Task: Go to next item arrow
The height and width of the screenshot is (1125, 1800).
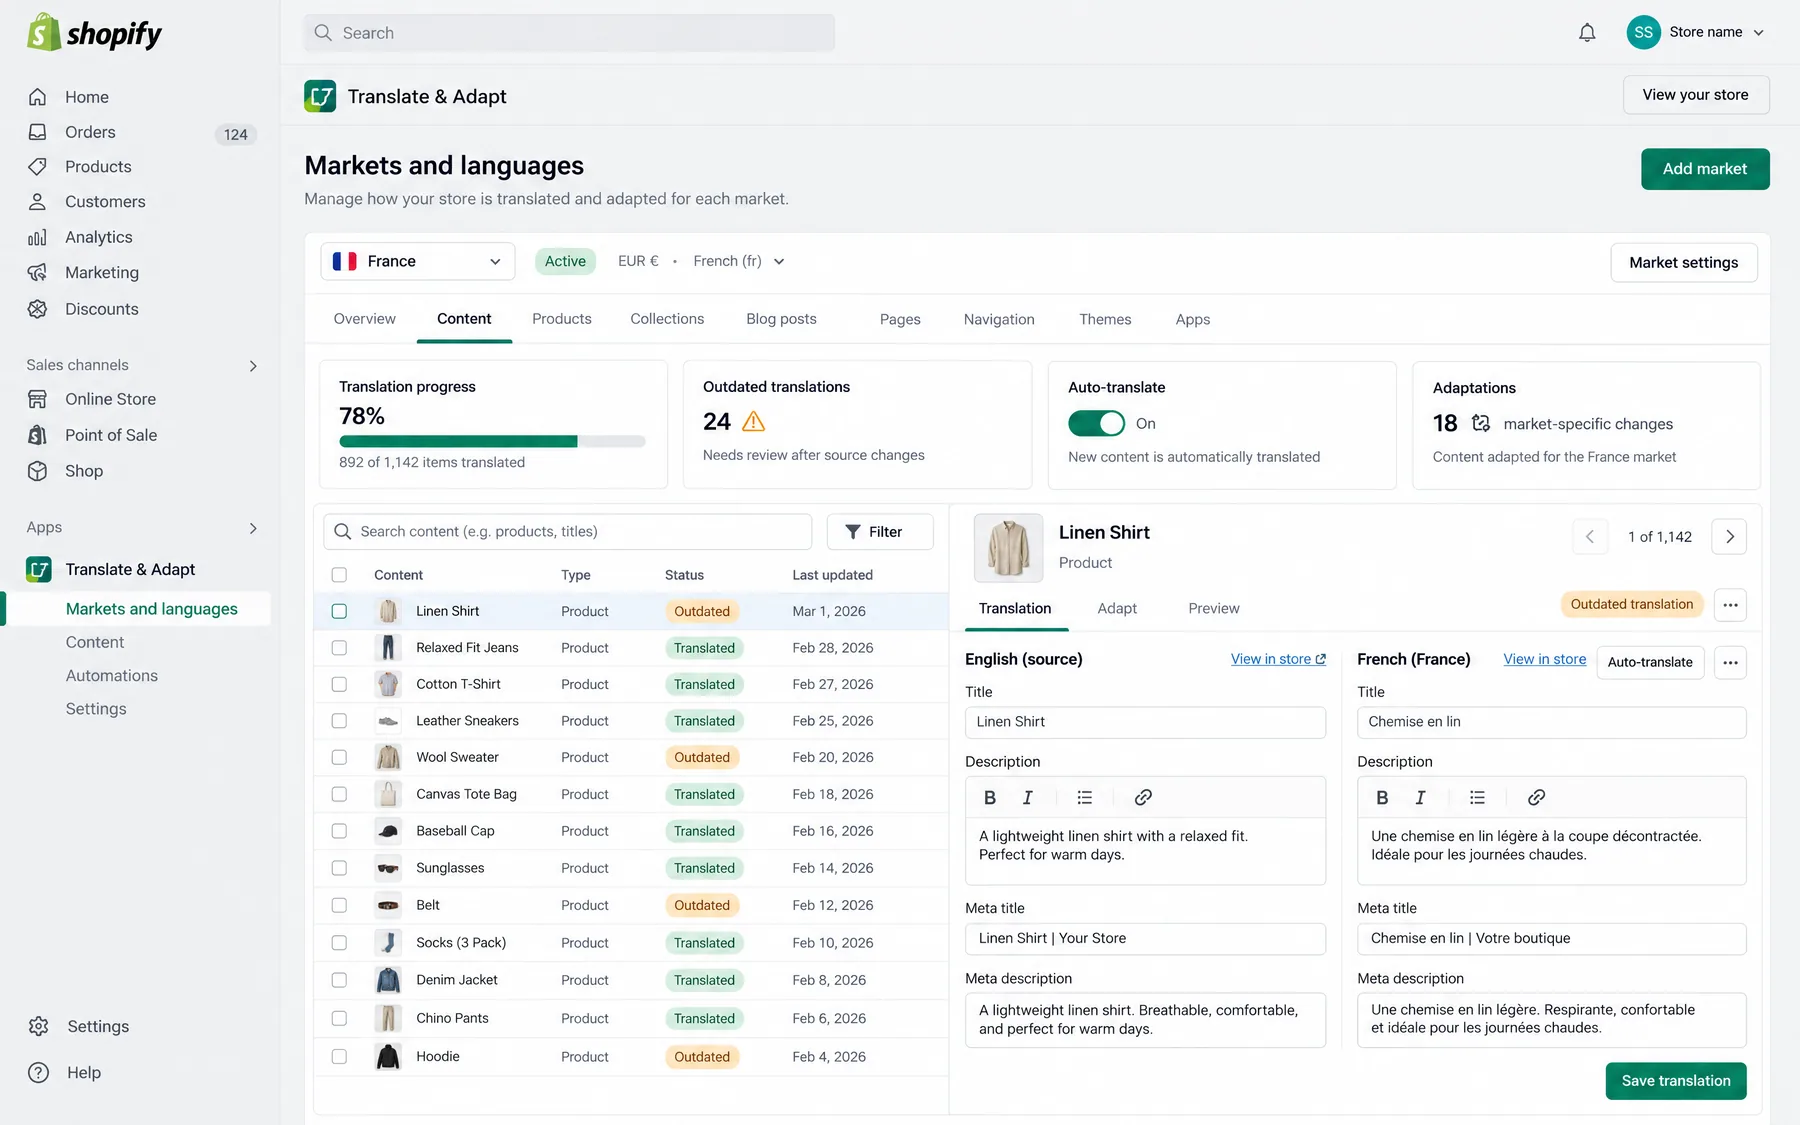Action: point(1729,537)
